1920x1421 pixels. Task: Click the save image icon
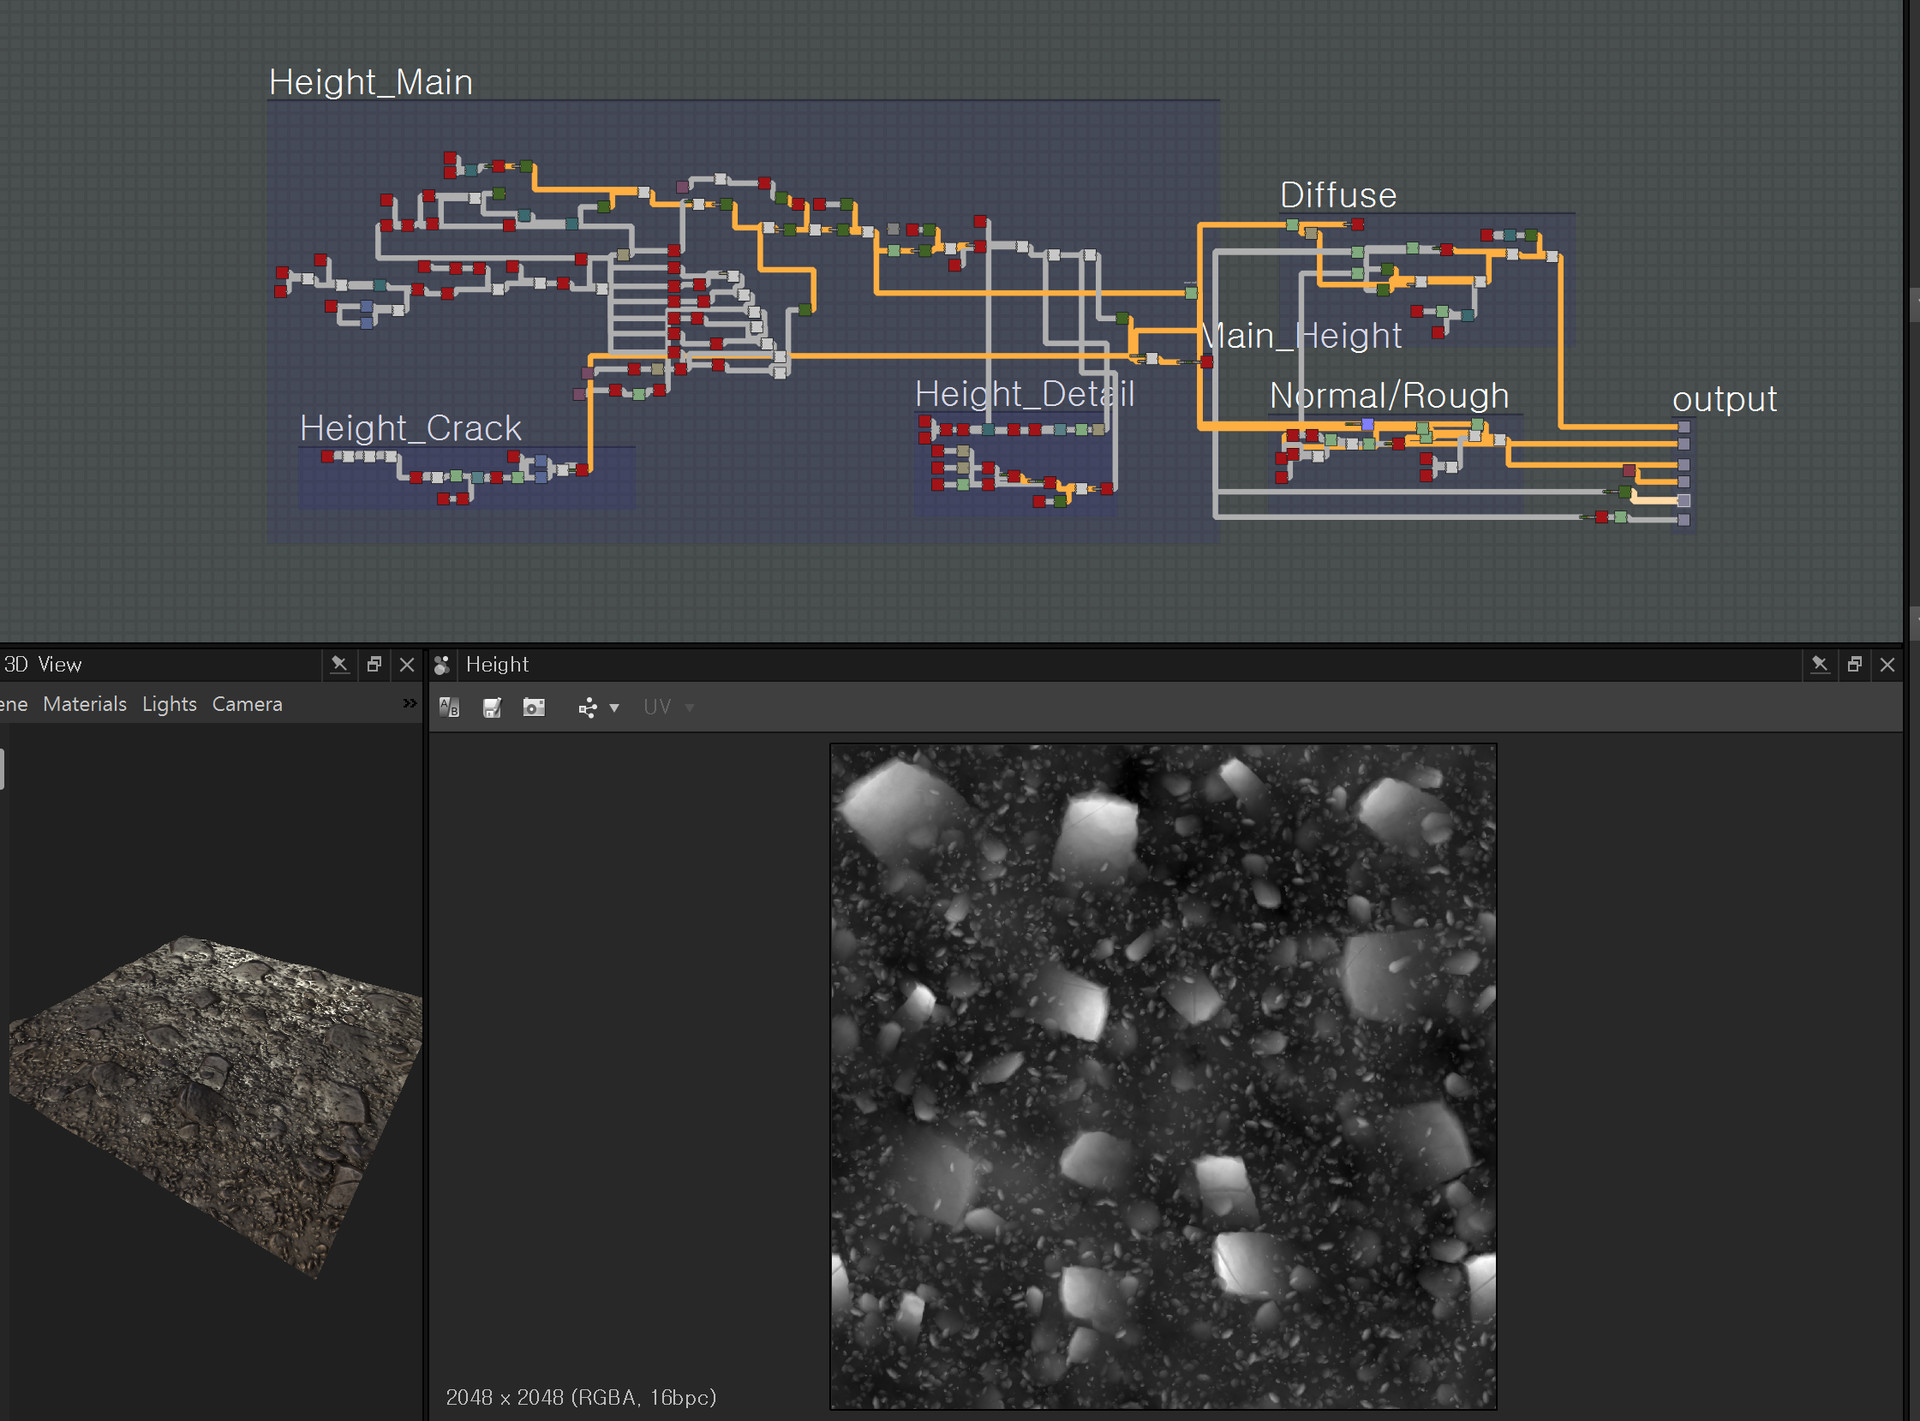(492, 708)
